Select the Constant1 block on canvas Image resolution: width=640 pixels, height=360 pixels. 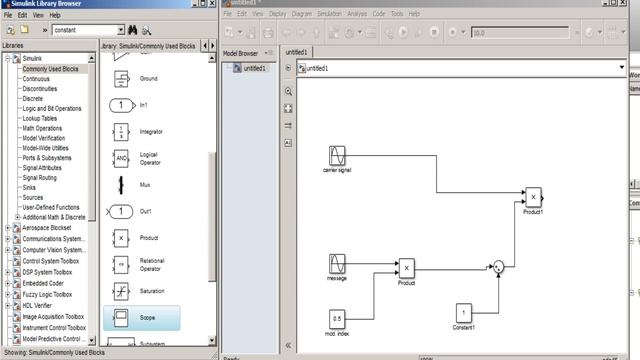tap(464, 313)
